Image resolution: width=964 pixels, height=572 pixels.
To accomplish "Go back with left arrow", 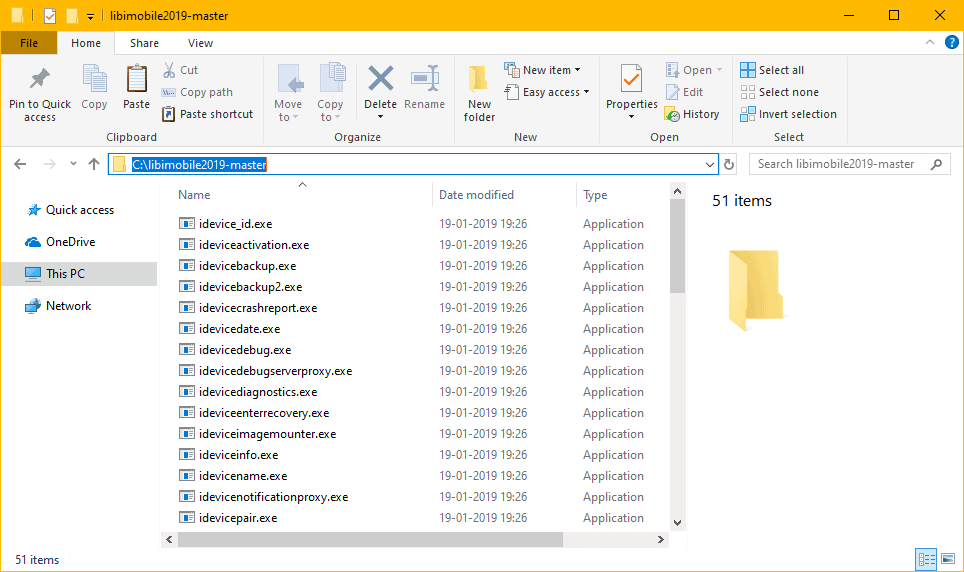I will 20,164.
